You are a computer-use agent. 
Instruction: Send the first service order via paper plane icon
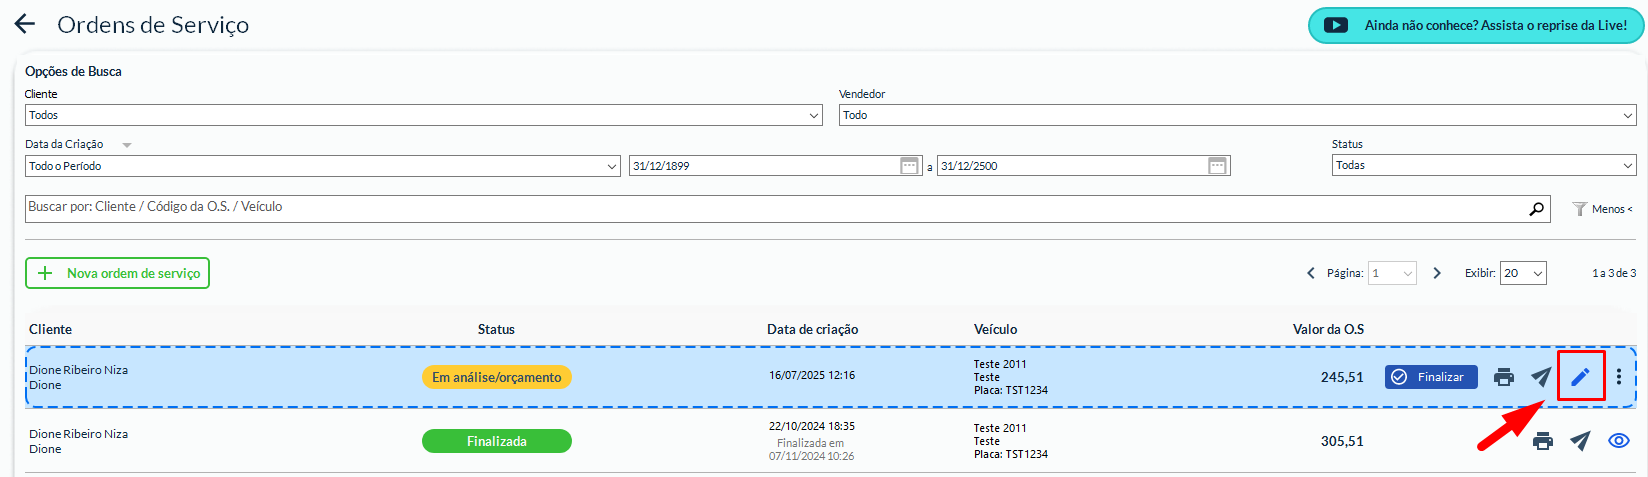(x=1541, y=377)
